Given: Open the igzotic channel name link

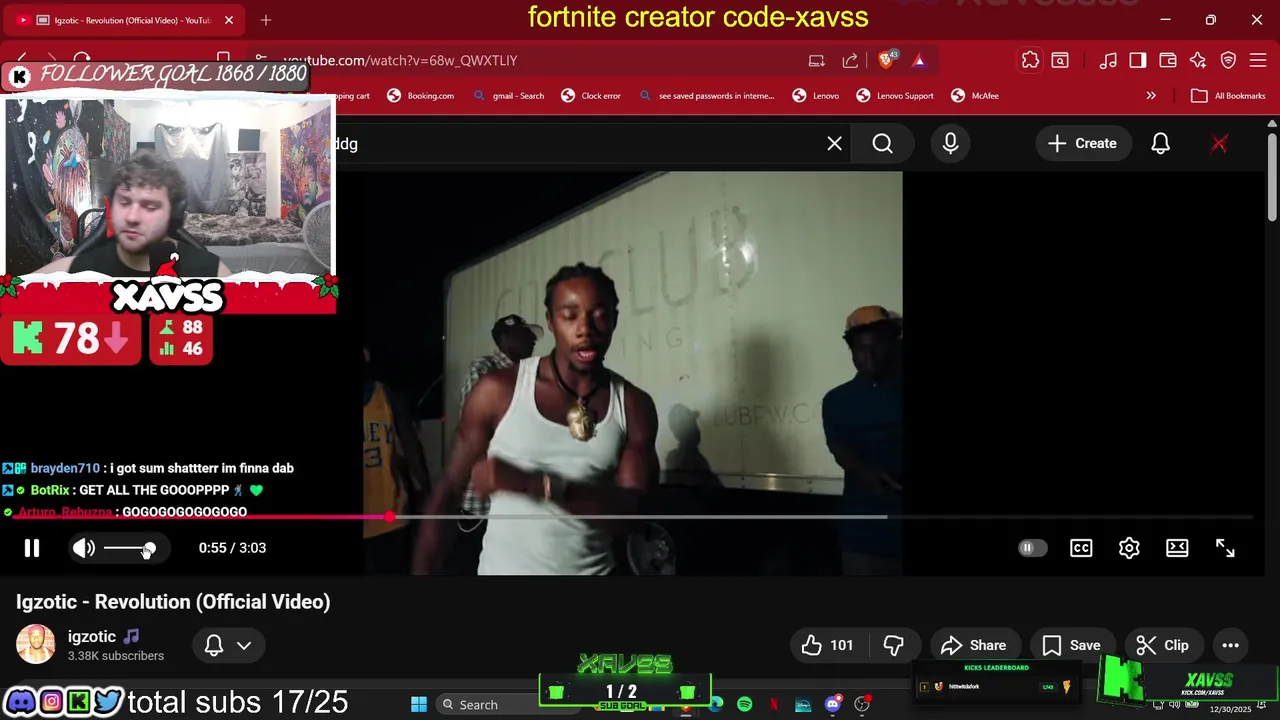Looking at the screenshot, I should [x=92, y=636].
